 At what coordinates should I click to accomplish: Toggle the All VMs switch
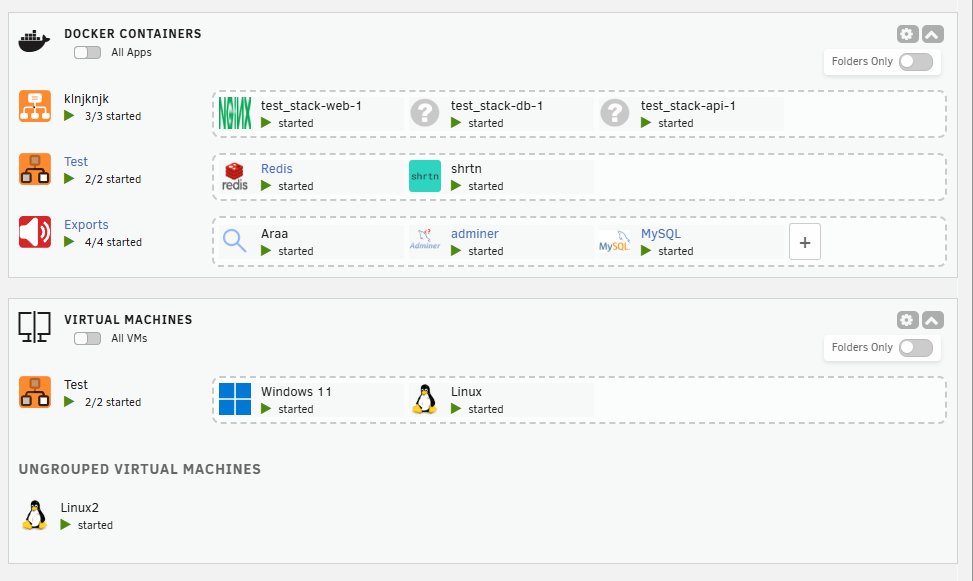point(87,338)
